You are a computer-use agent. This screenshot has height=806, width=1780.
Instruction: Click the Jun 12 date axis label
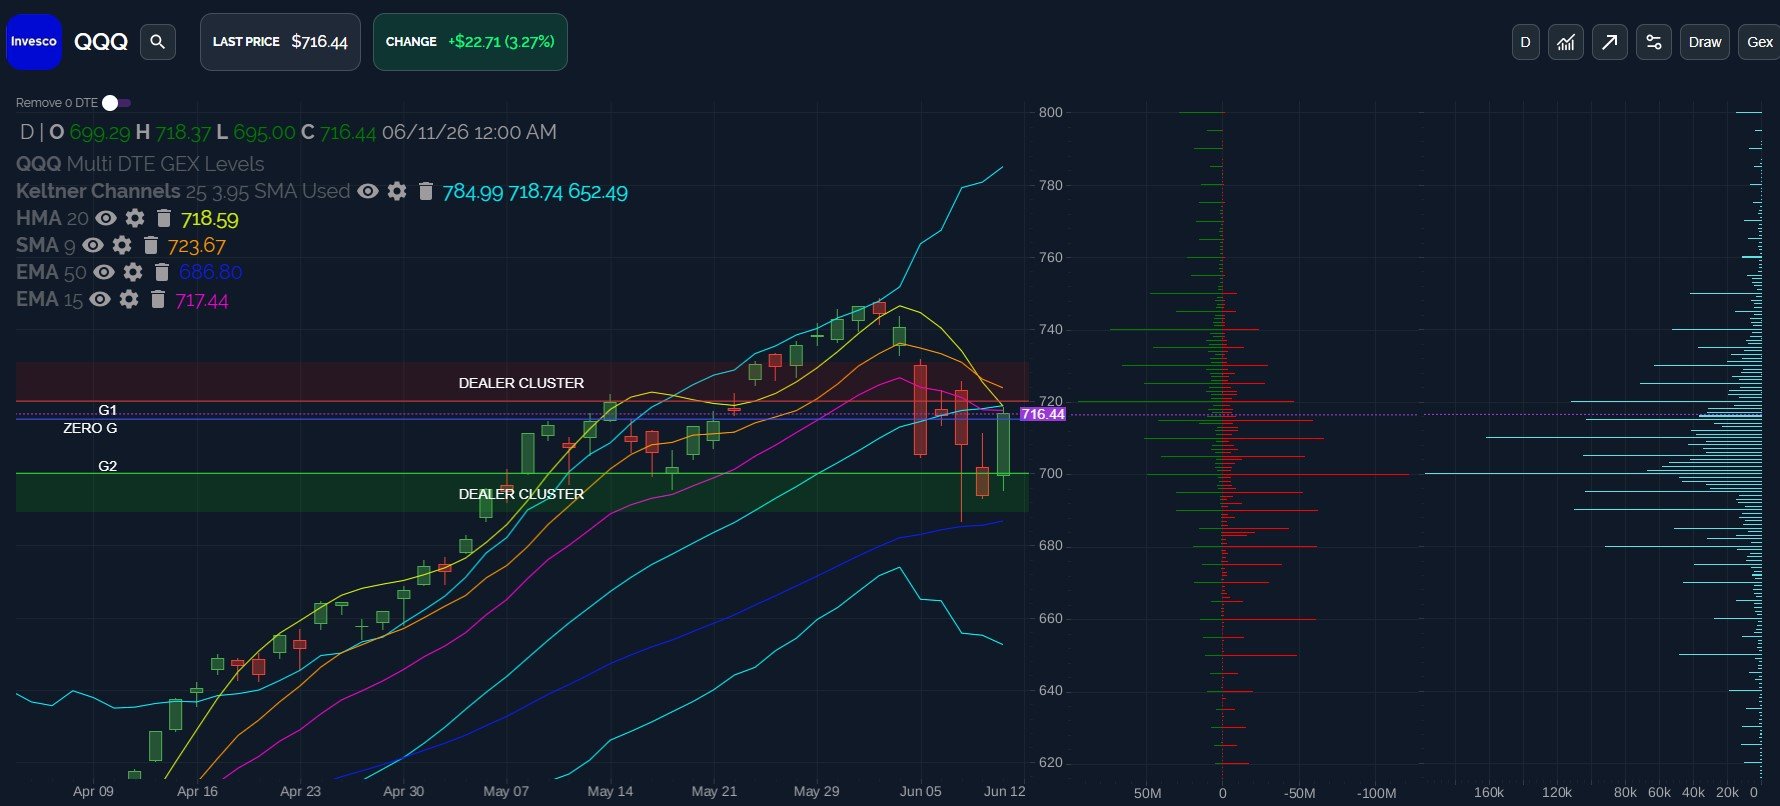coord(1005,791)
